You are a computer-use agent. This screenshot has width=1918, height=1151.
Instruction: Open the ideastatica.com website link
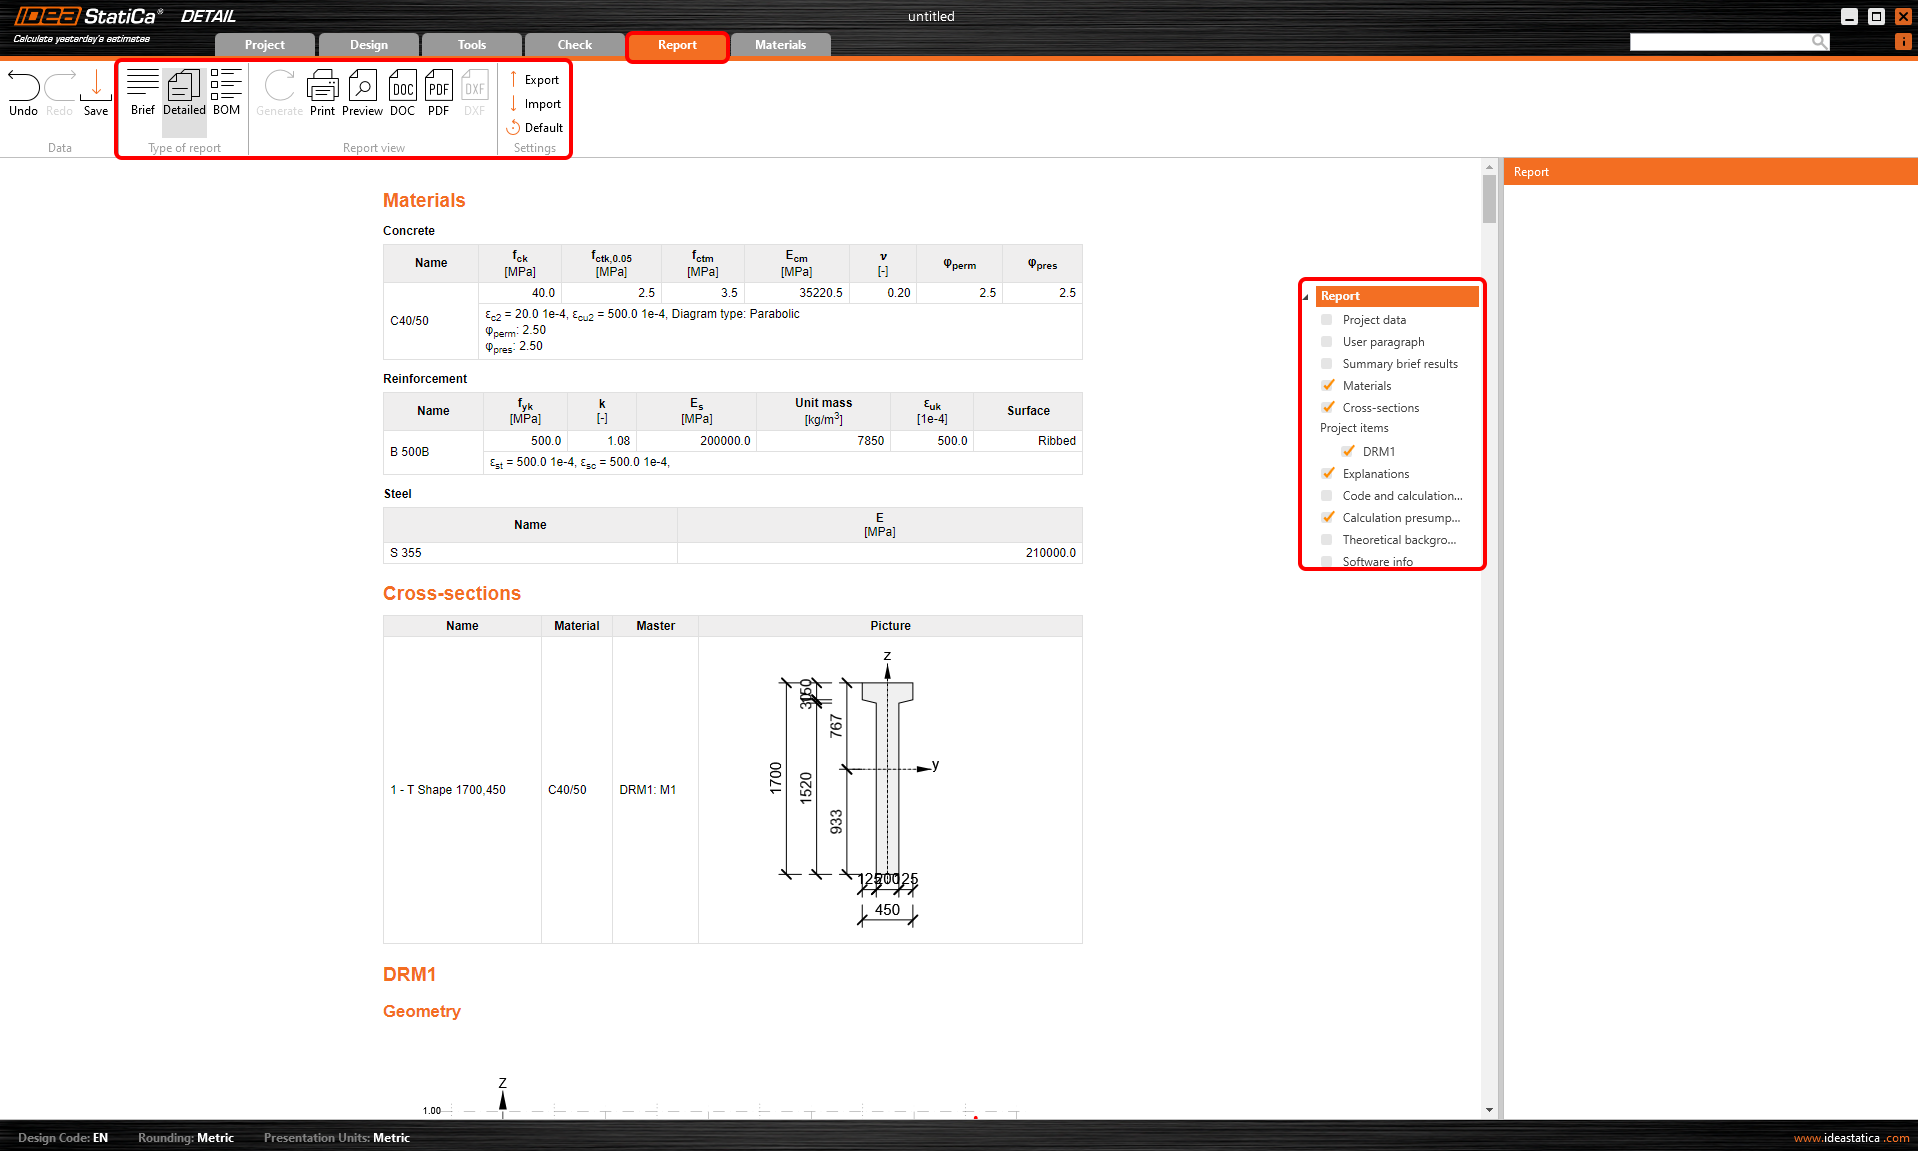tap(1850, 1138)
